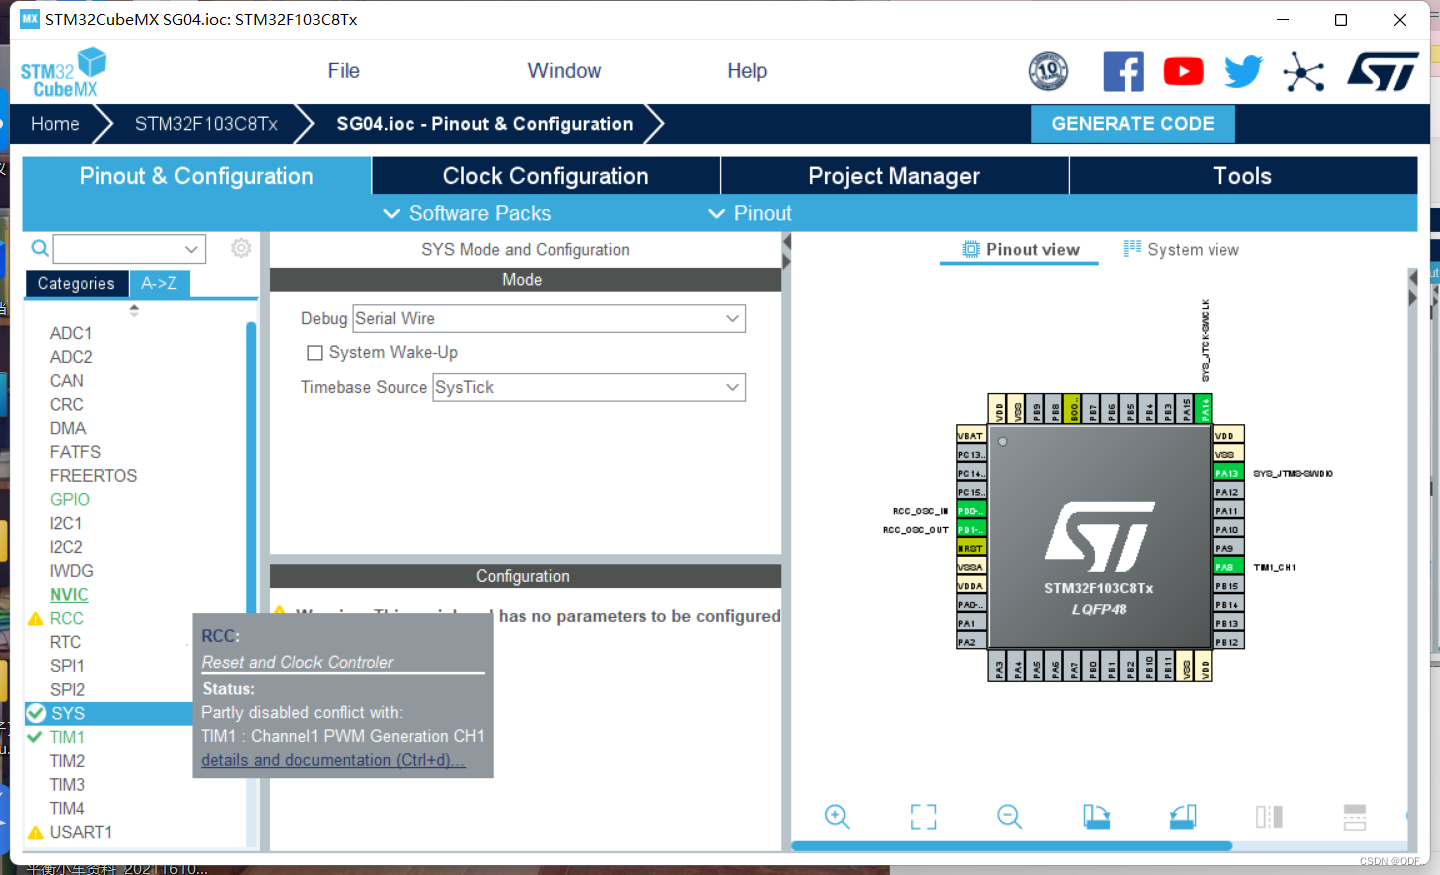Select NVIC in the peripheral list
This screenshot has width=1440, height=875.
pyautogui.click(x=69, y=594)
